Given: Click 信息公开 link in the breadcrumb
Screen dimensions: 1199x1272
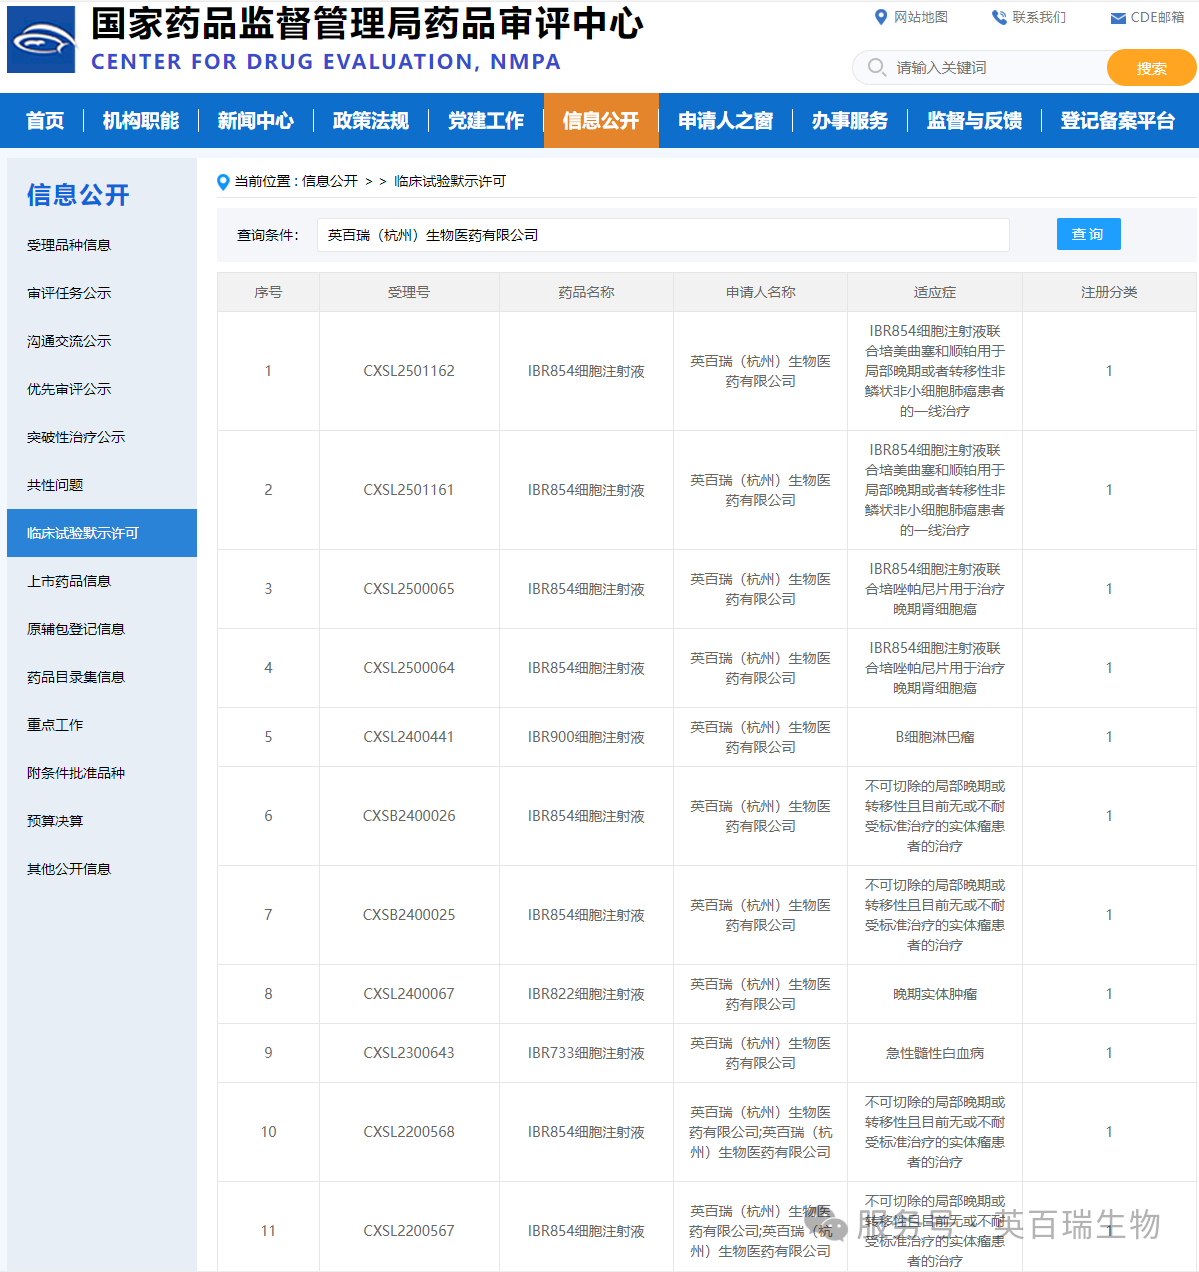Looking at the screenshot, I should click(x=330, y=181).
